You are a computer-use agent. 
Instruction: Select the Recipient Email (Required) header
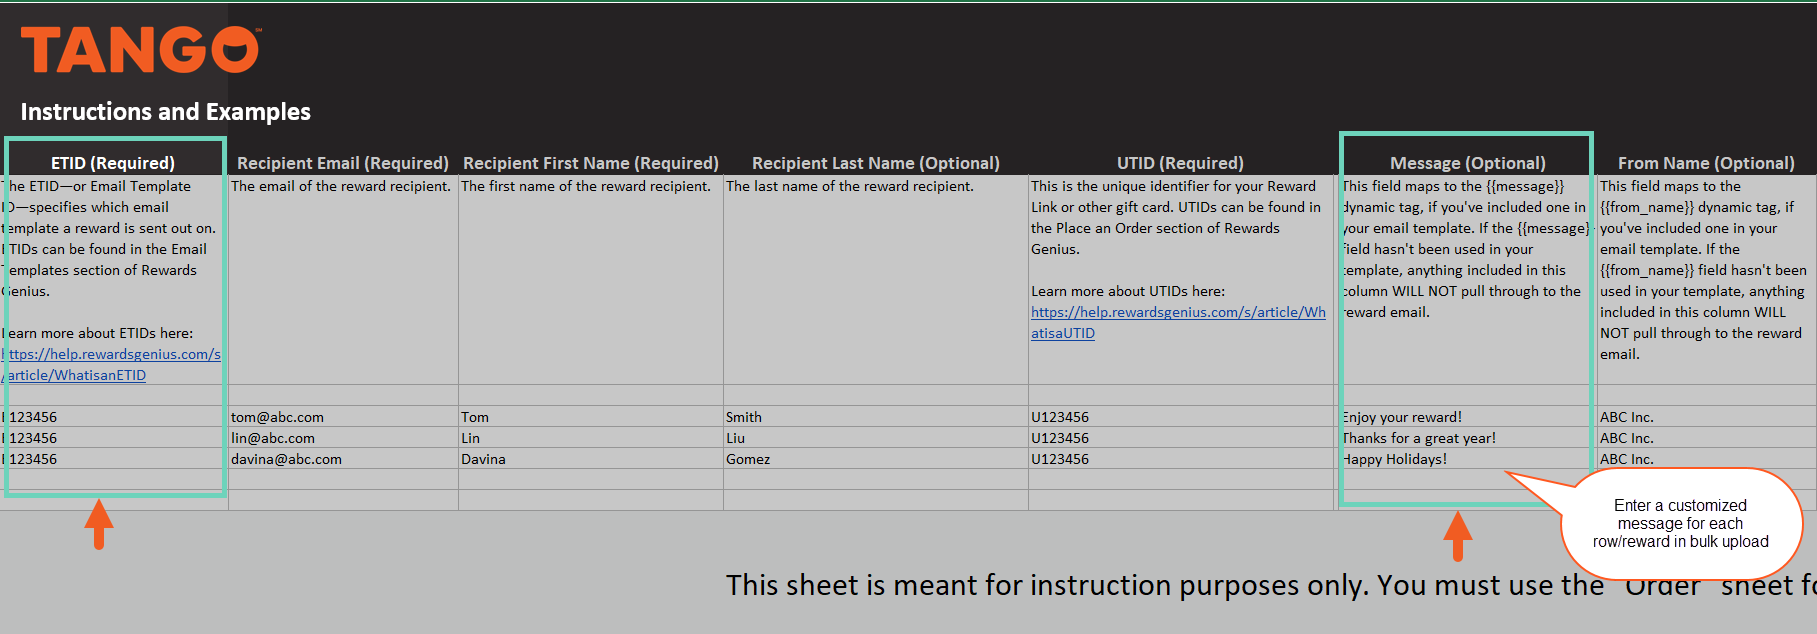point(342,163)
